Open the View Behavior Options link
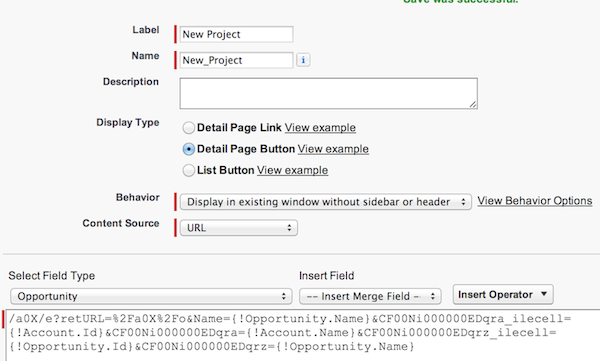600x361 pixels. pyautogui.click(x=535, y=201)
